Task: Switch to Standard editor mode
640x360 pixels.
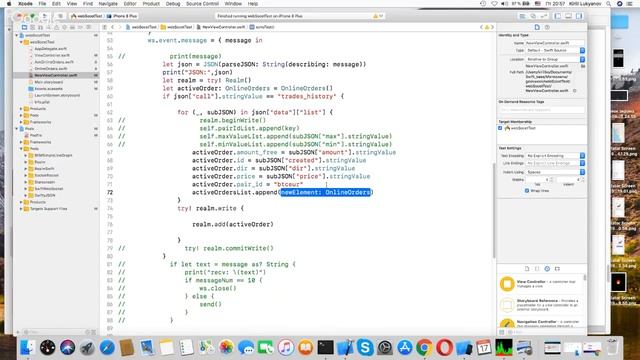Action: pyautogui.click(x=522, y=16)
